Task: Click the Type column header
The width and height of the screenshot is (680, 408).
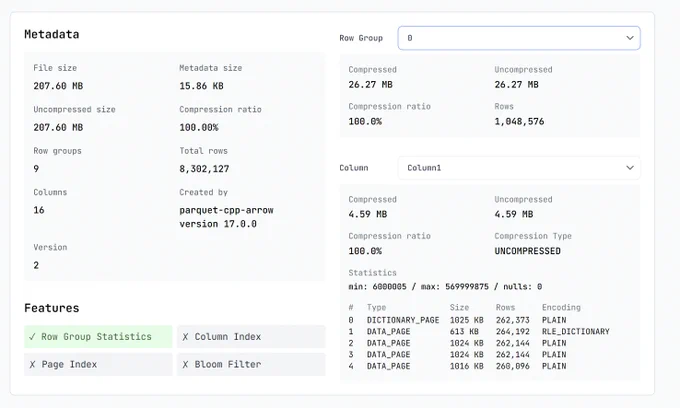Action: pyautogui.click(x=376, y=307)
